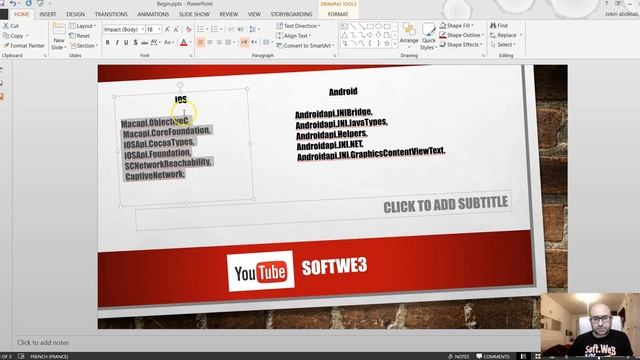Screen dimensions: 640x360
Task: Switch to the INSERT ribbon tab
Action: pos(48,14)
